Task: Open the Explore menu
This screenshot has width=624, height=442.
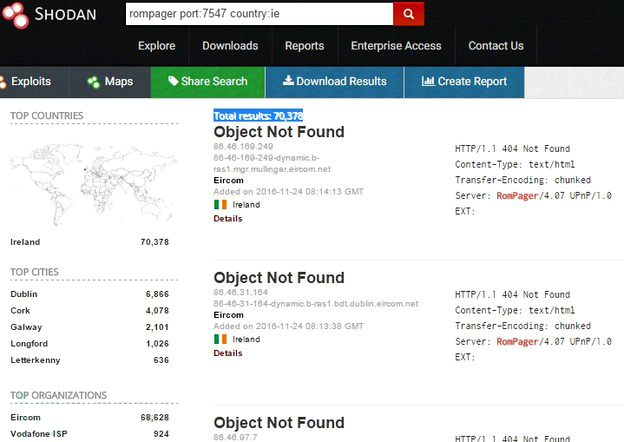Action: tap(157, 46)
